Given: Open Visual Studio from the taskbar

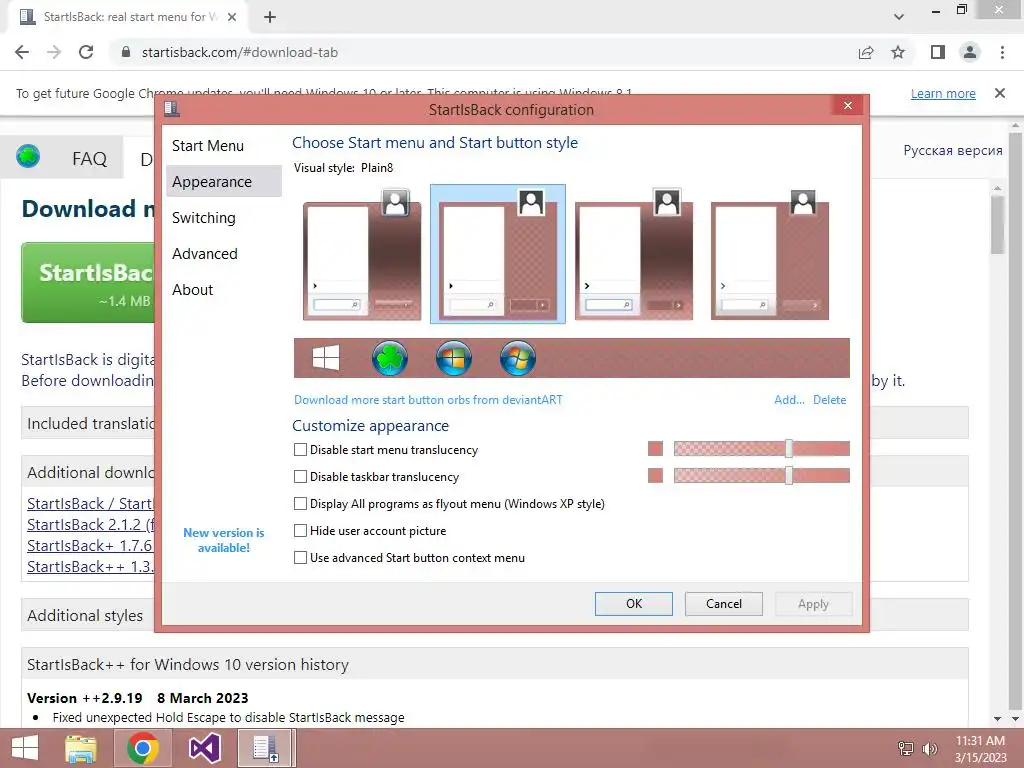Looking at the screenshot, I should (204, 748).
